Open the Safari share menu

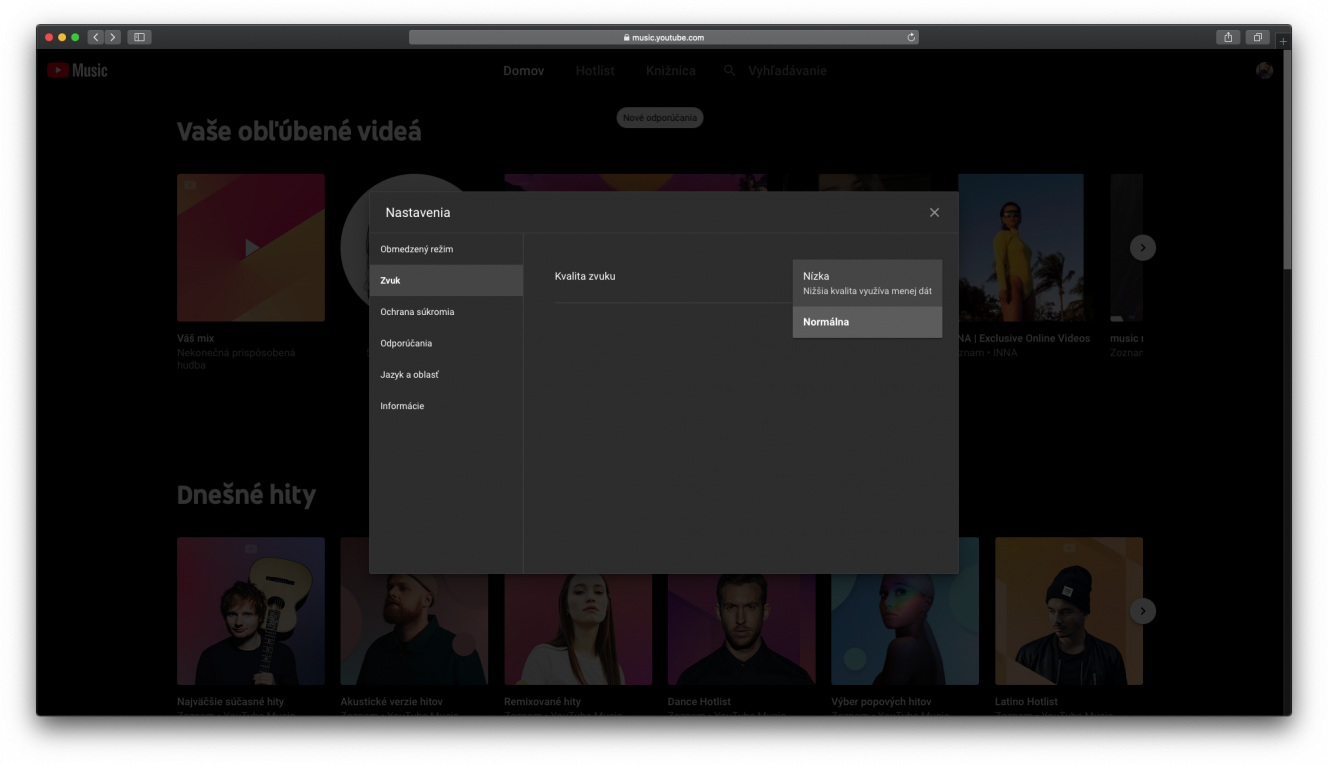[x=1228, y=37]
